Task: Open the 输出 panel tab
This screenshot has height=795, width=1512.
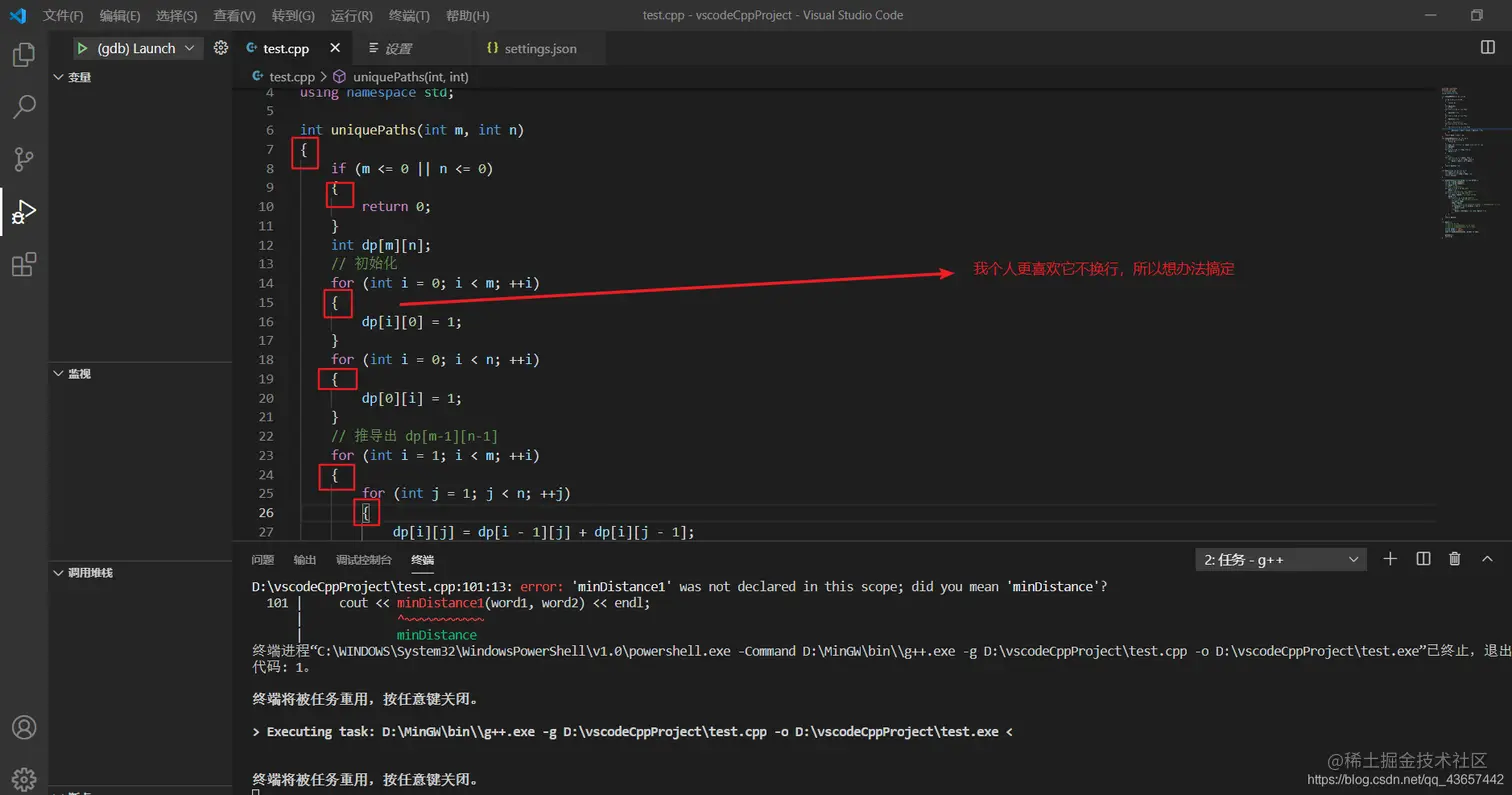Action: 305,560
